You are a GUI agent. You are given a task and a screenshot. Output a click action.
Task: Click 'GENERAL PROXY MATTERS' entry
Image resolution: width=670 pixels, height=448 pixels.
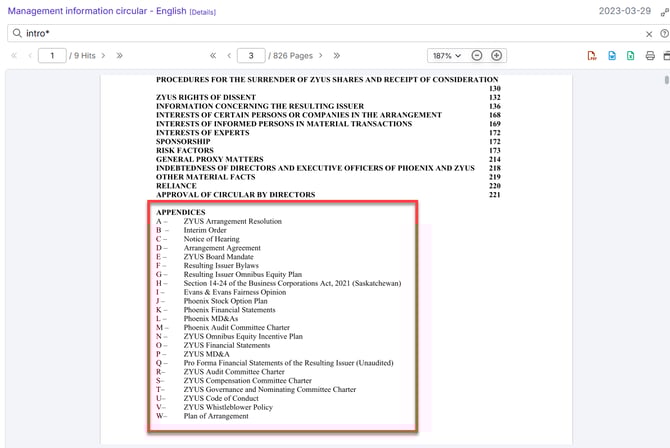[210, 159]
